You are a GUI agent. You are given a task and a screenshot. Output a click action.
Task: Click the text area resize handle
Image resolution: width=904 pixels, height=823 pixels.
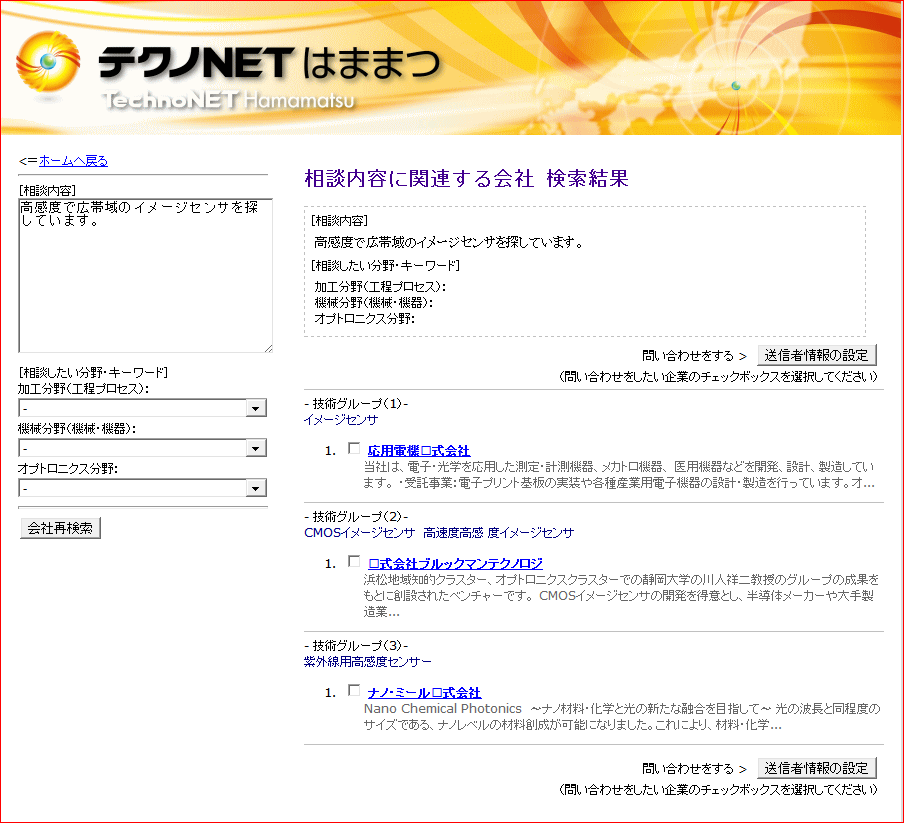267,347
